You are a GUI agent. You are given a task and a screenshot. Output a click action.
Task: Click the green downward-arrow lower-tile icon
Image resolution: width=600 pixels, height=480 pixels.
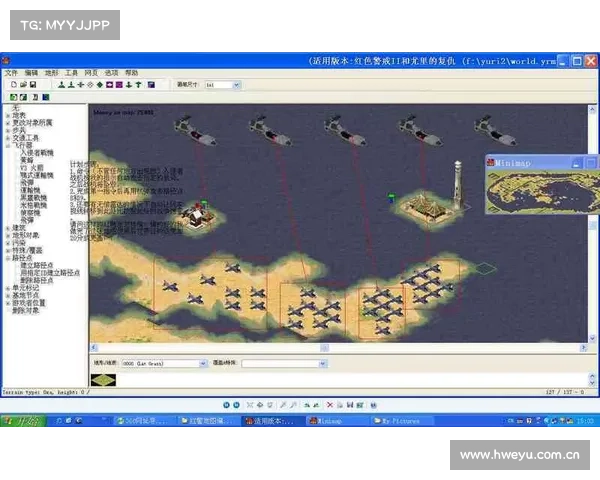129,85
